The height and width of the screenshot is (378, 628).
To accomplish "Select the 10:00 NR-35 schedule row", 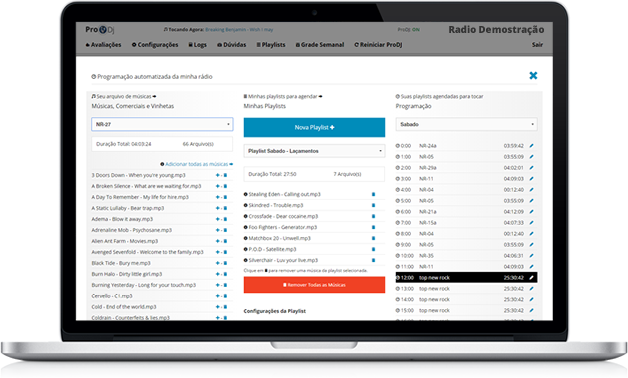I will 467,256.
